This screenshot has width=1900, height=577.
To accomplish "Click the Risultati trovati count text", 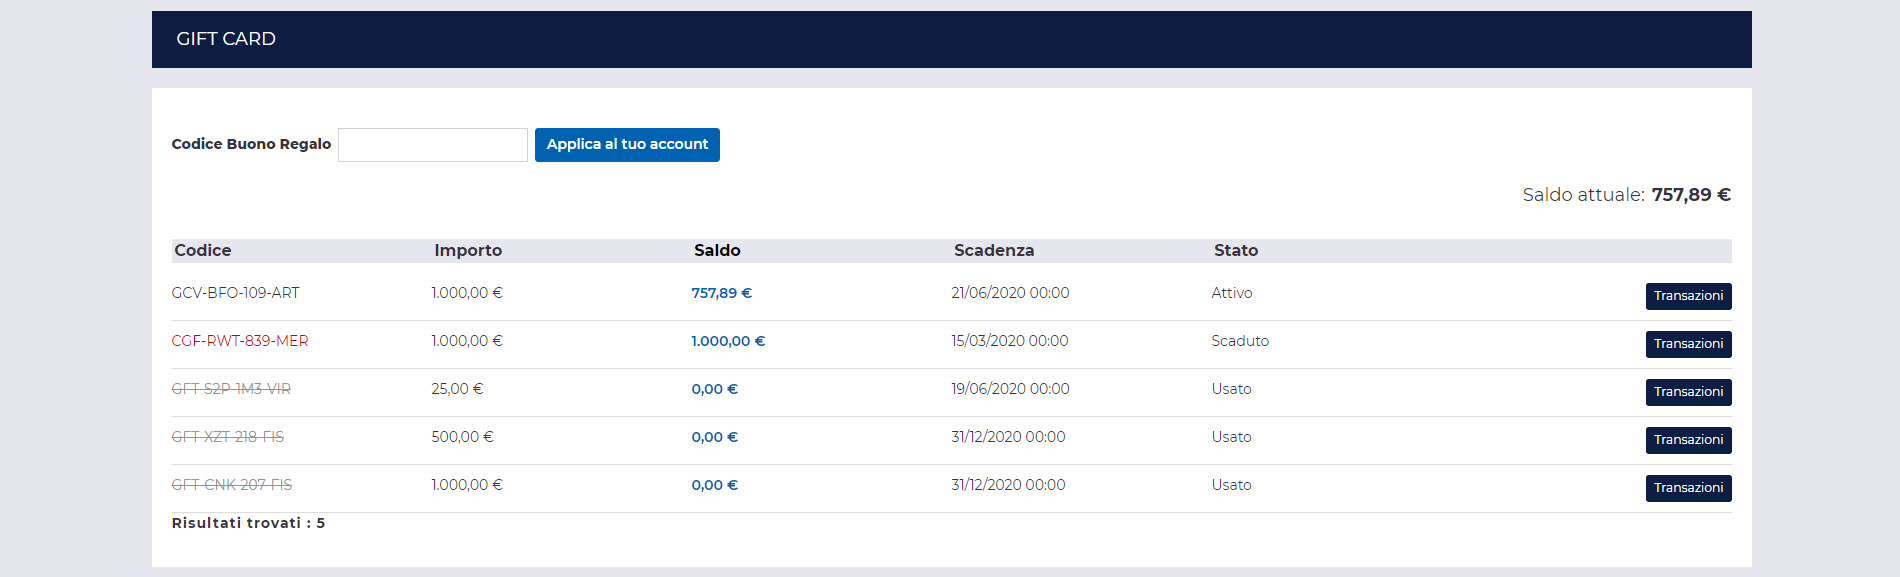I will point(248,523).
